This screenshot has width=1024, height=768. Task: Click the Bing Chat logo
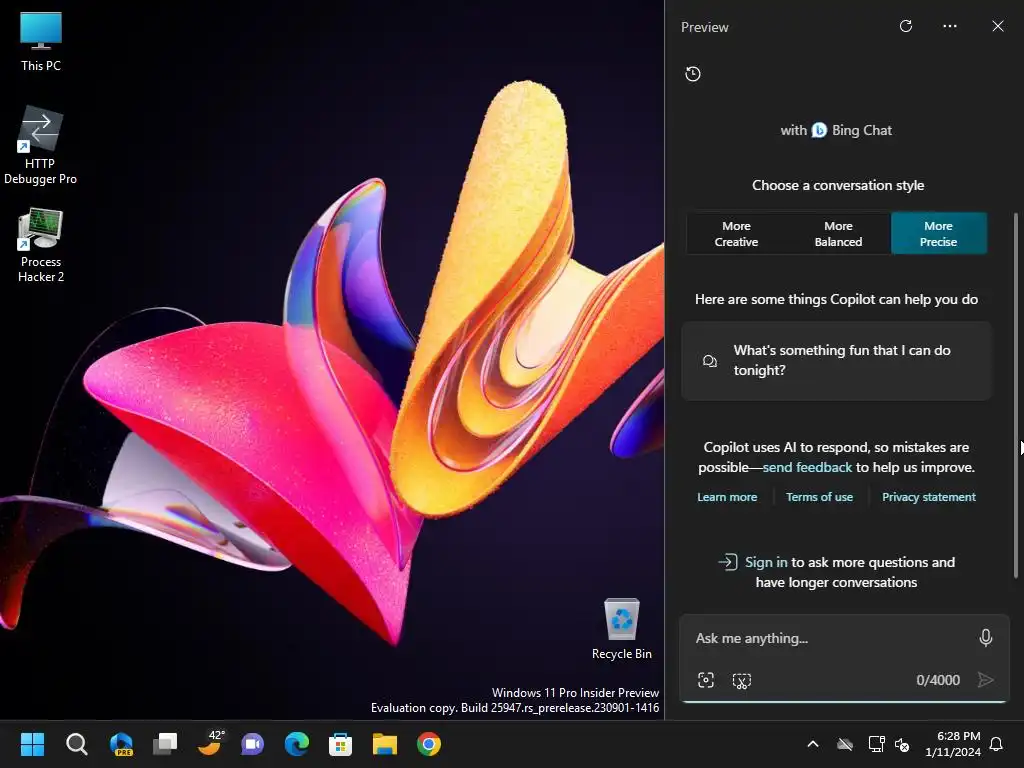[819, 130]
